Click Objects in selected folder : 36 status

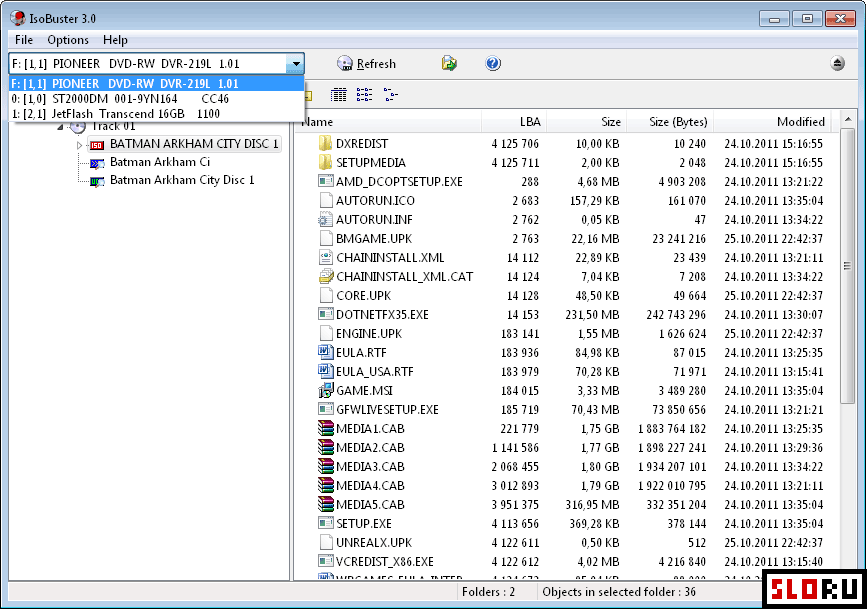619,592
